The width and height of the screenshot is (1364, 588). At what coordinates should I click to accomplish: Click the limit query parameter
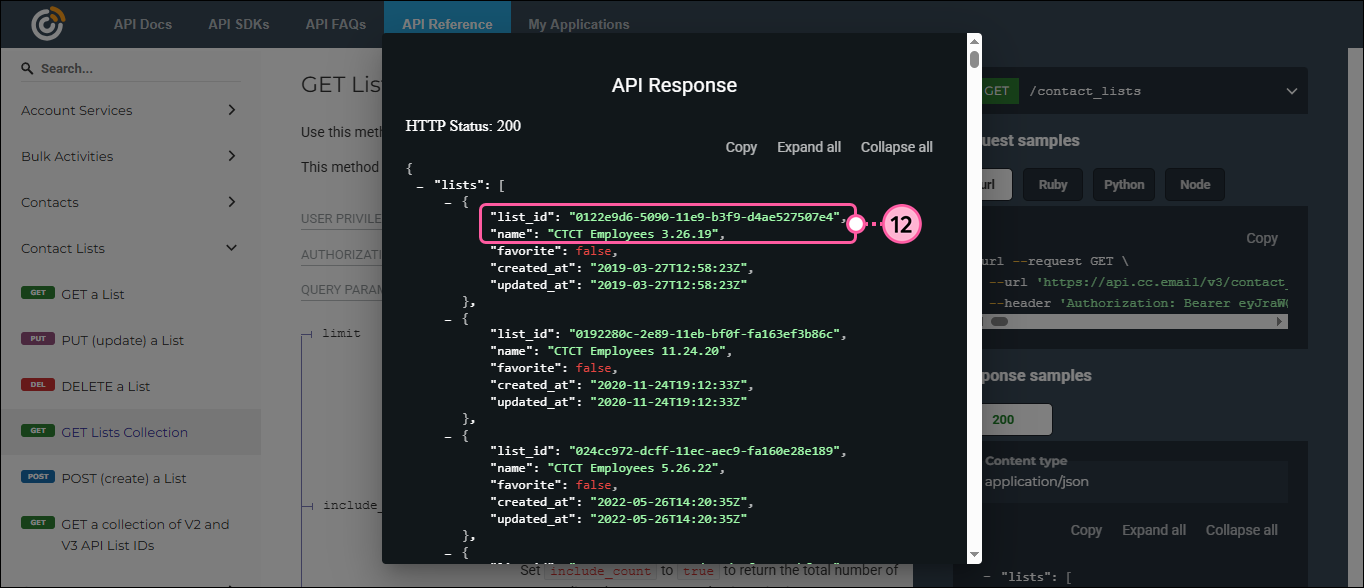click(342, 333)
